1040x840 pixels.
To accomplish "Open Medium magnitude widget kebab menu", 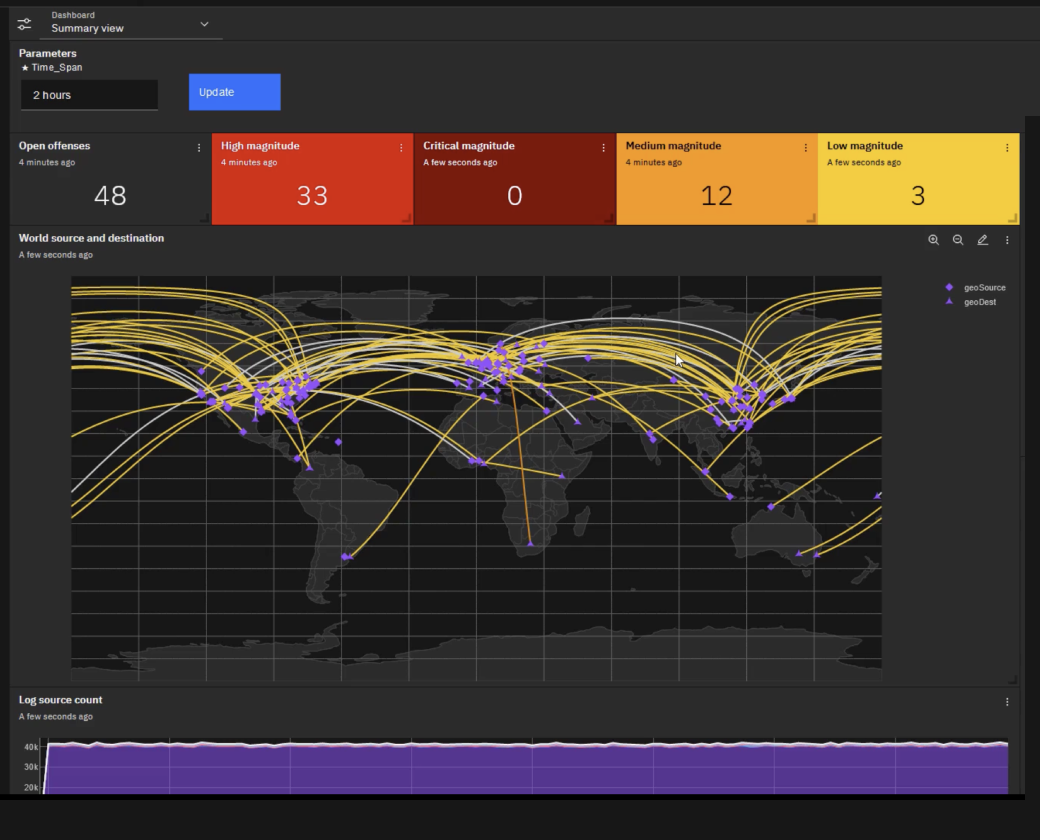I will tap(805, 148).
